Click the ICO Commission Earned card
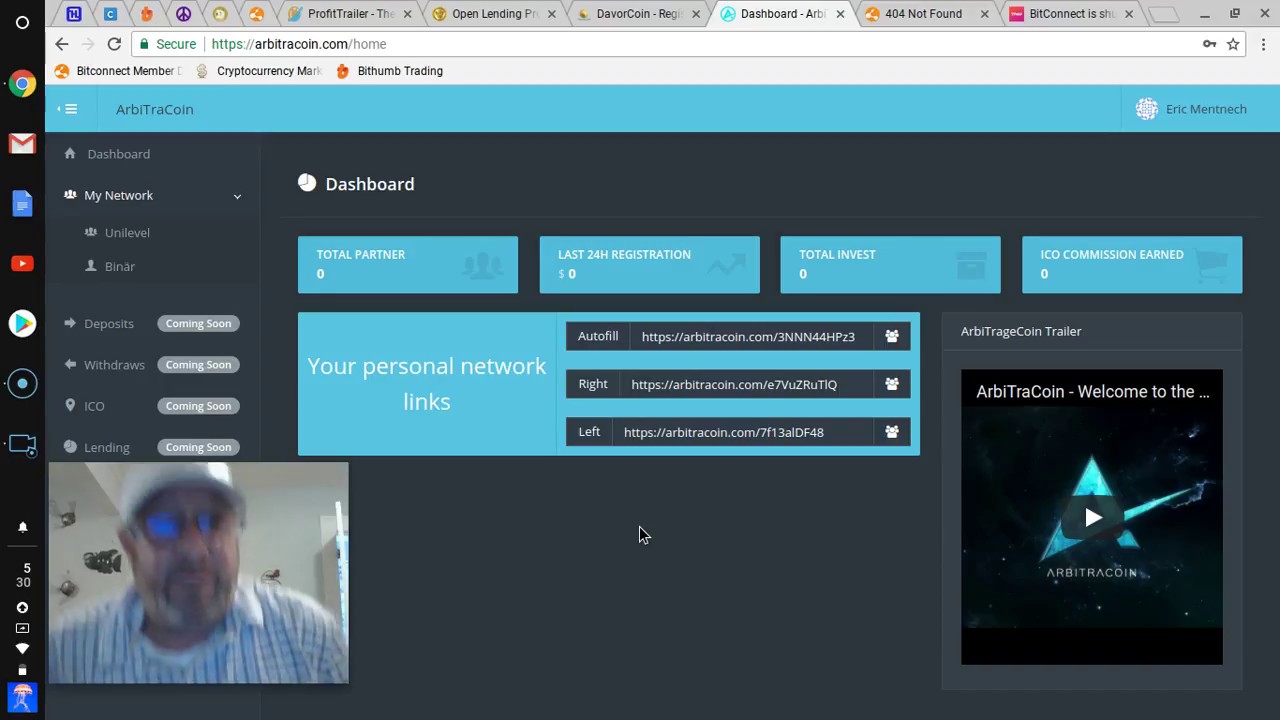 tap(1132, 265)
